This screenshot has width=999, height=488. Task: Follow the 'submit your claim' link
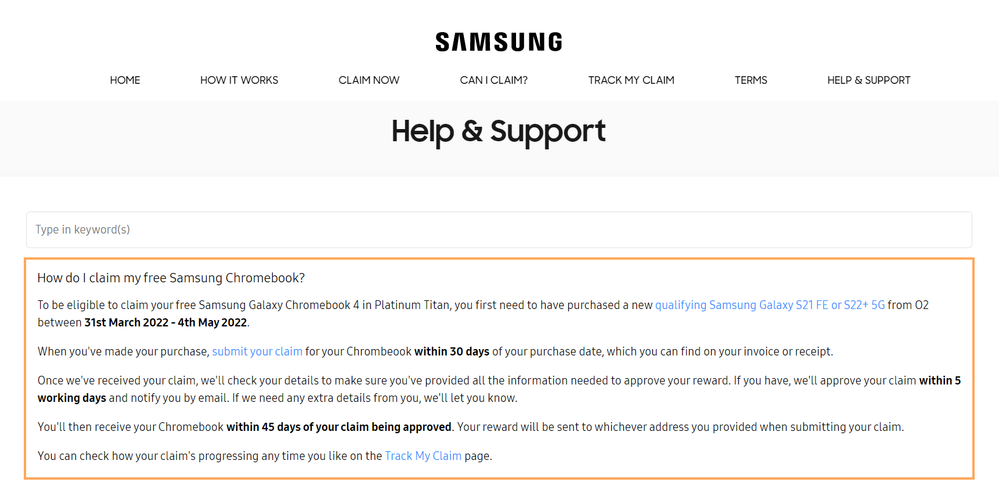(257, 352)
